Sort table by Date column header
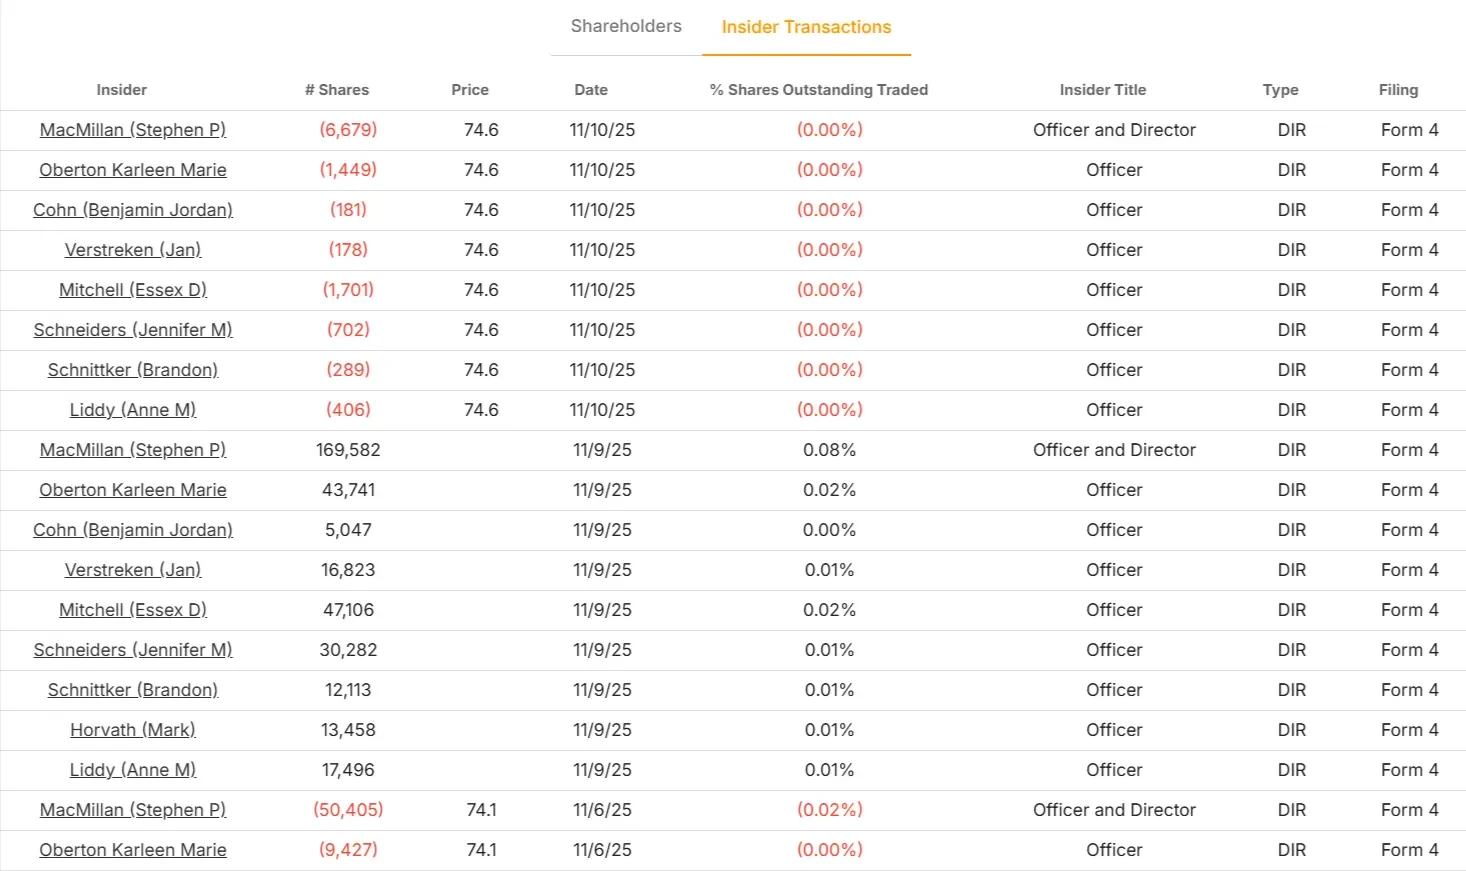 [x=591, y=90]
